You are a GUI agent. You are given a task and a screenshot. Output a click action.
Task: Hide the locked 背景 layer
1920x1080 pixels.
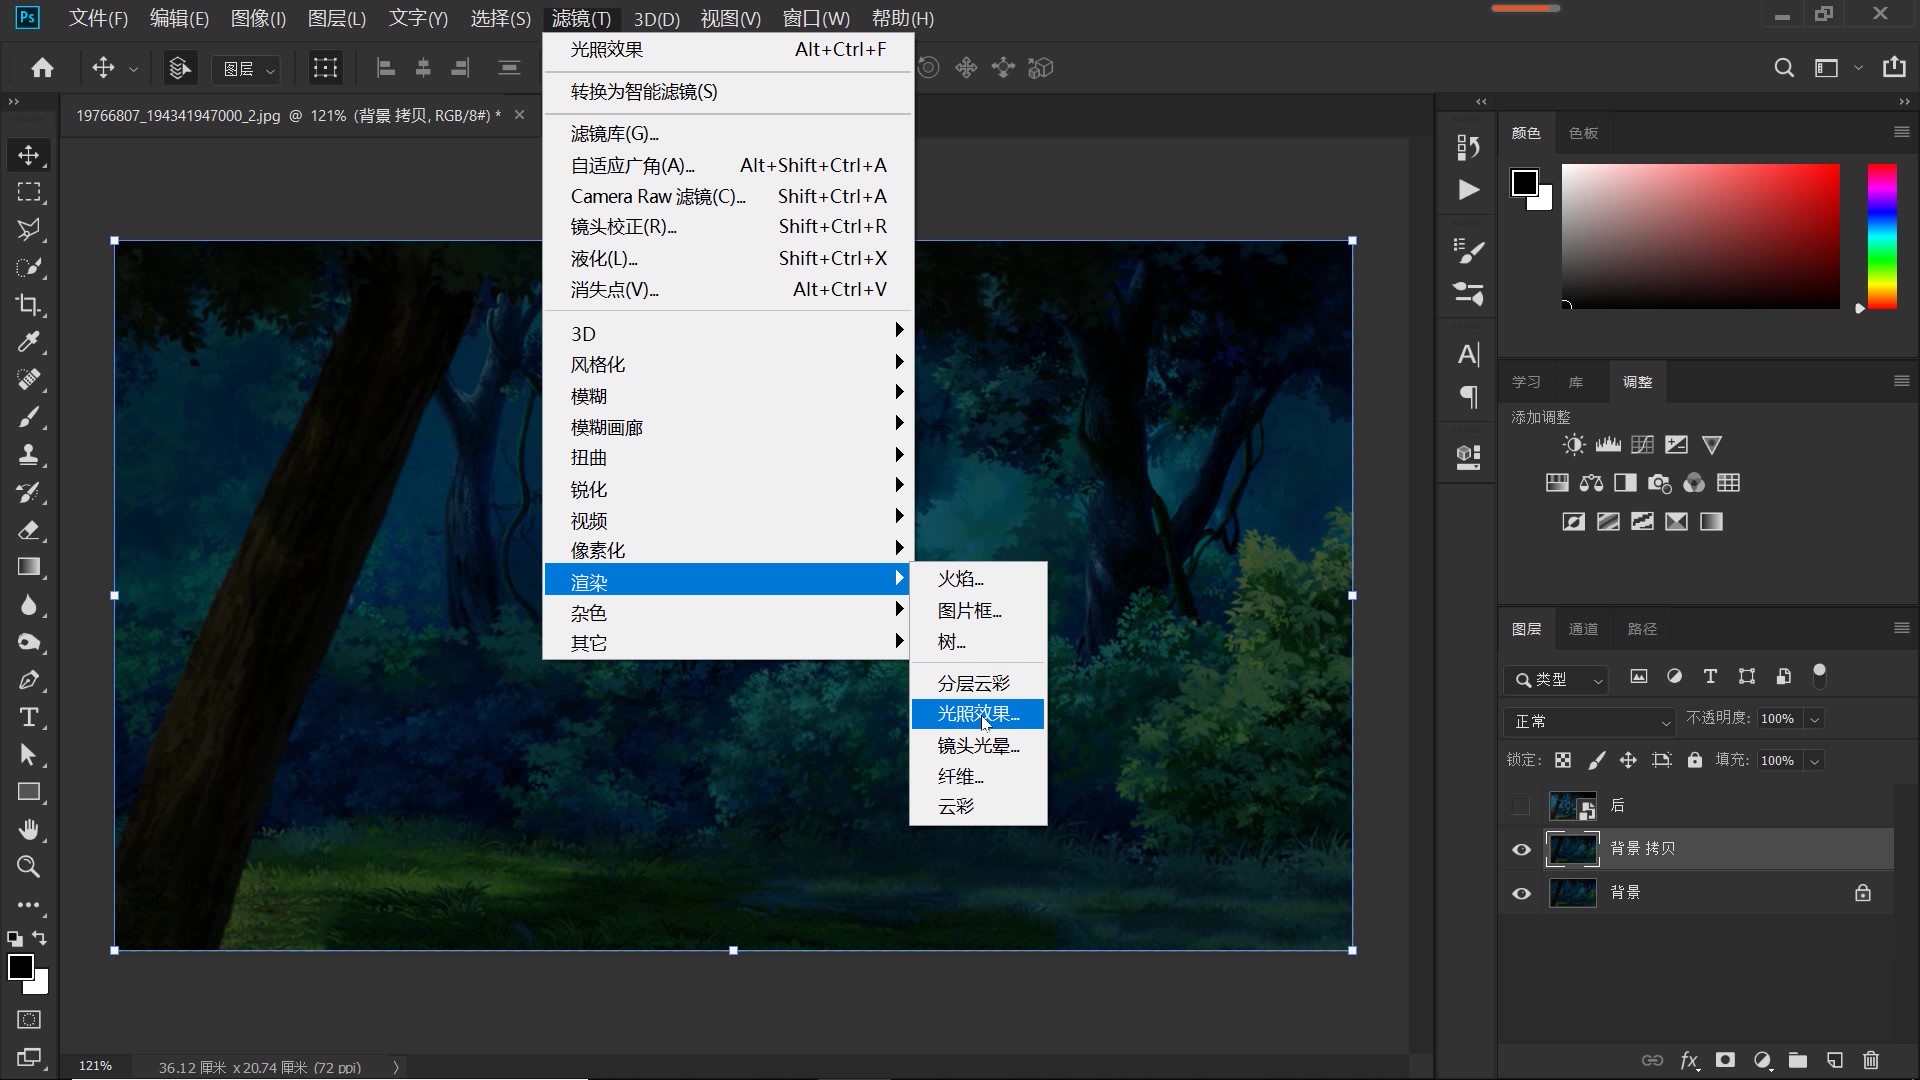(1521, 893)
